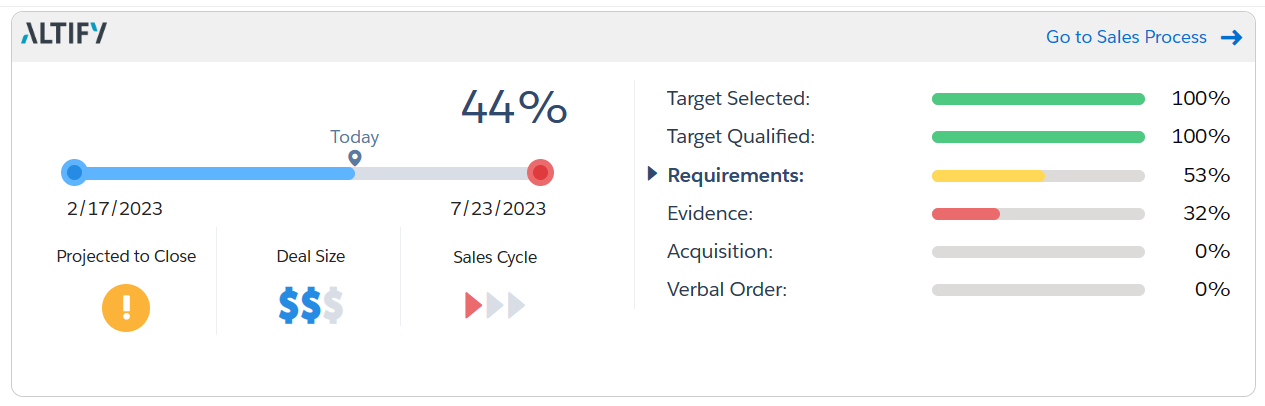The image size is (1265, 406).
Task: Click the Altify logo
Action: tap(64, 35)
